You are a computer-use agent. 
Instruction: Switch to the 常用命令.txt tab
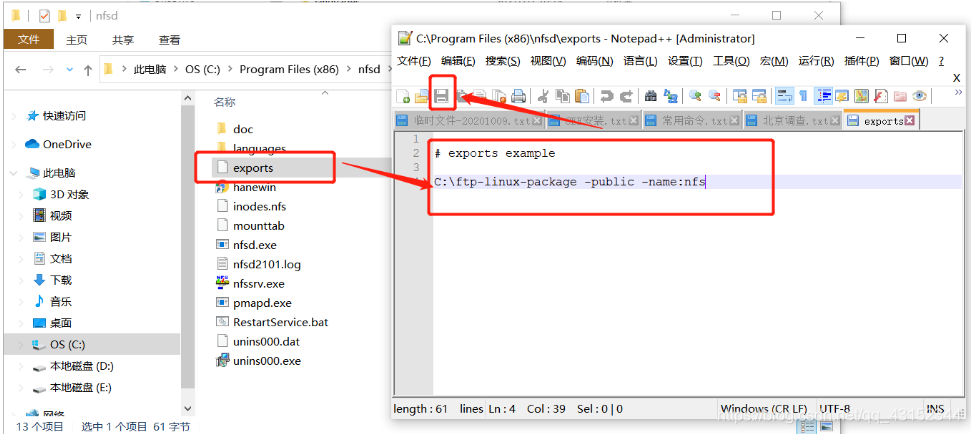point(691,121)
